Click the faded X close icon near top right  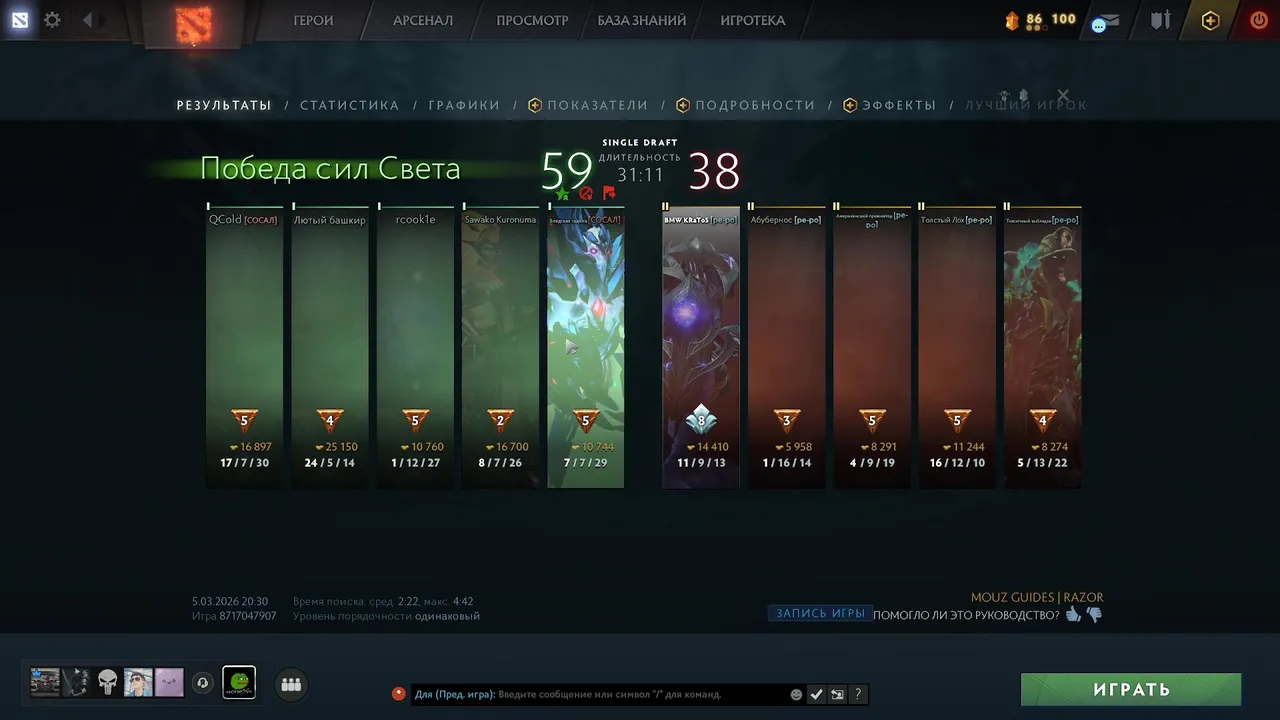click(x=1063, y=95)
